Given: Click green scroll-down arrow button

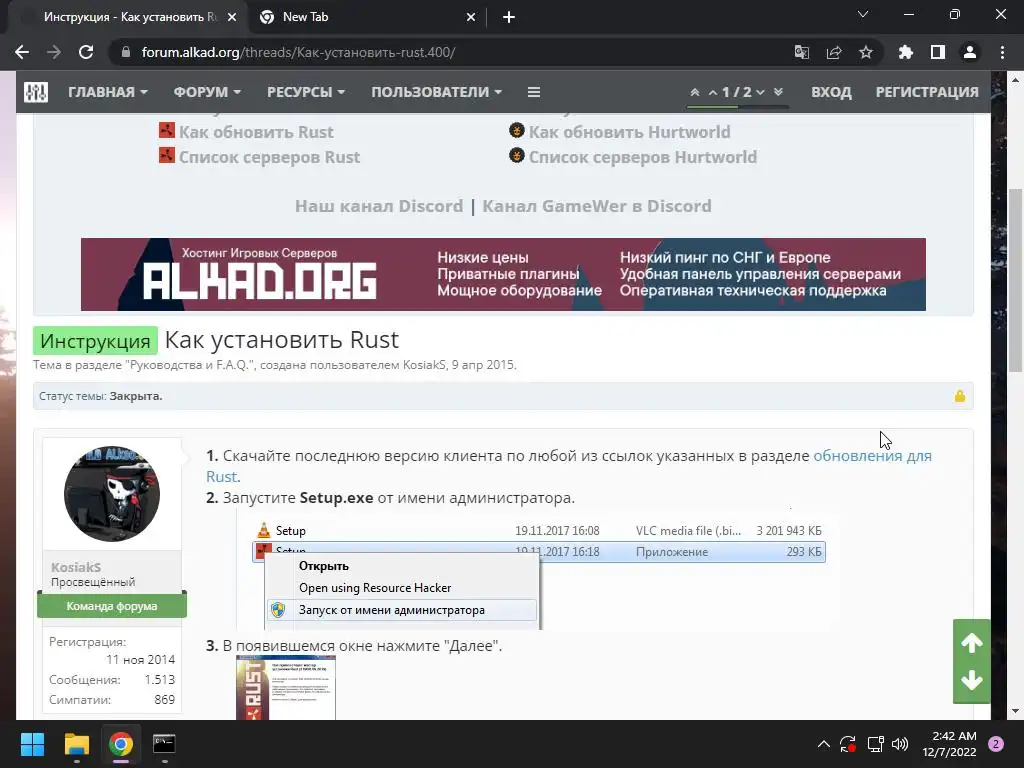Looking at the screenshot, I should 971,680.
